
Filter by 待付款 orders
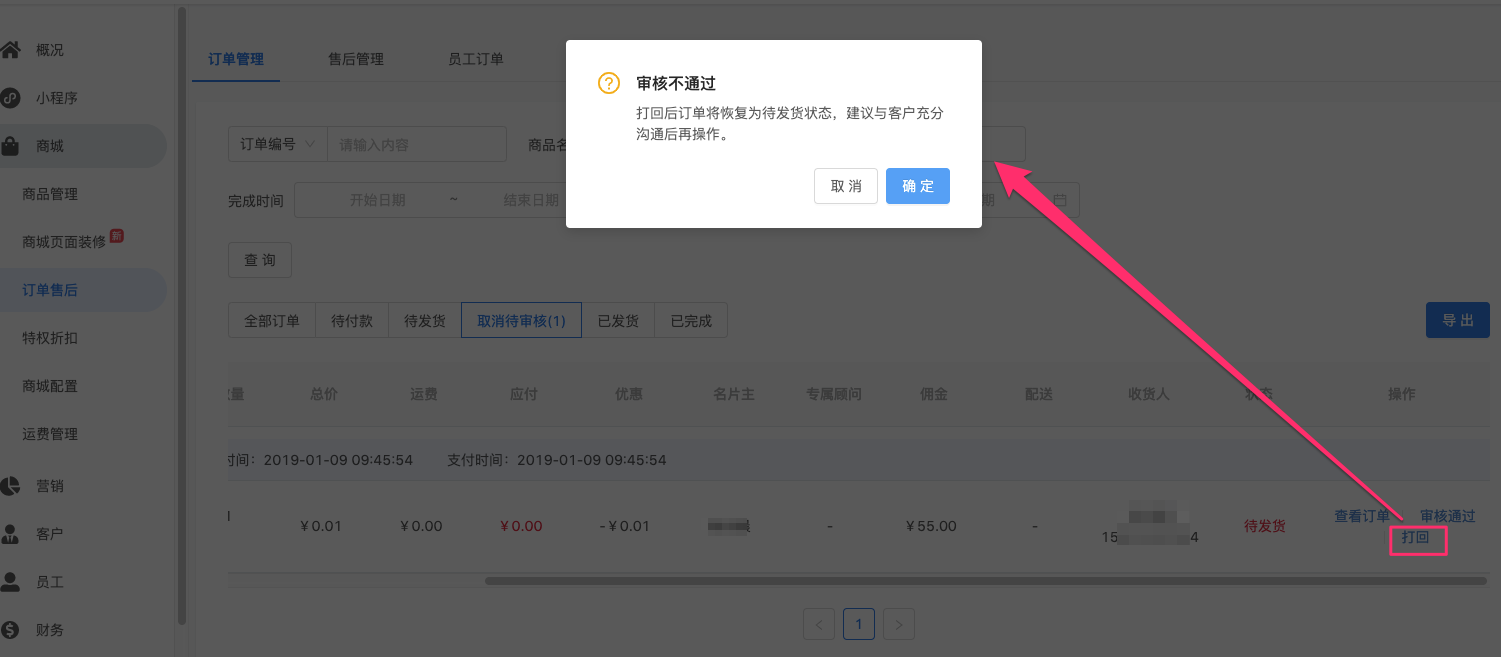[352, 321]
